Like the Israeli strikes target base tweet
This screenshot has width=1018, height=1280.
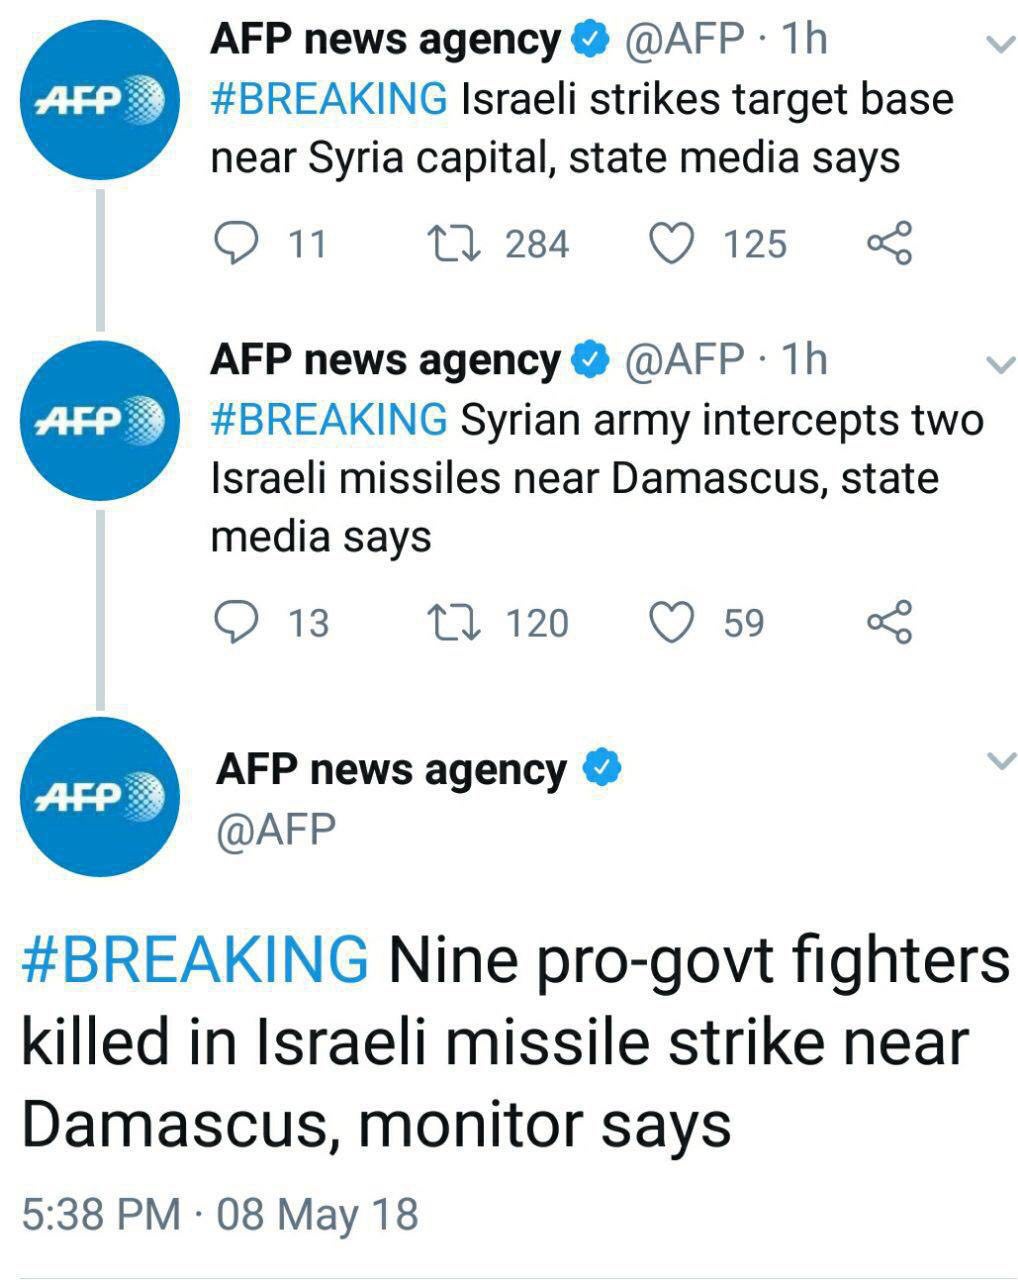coord(672,243)
